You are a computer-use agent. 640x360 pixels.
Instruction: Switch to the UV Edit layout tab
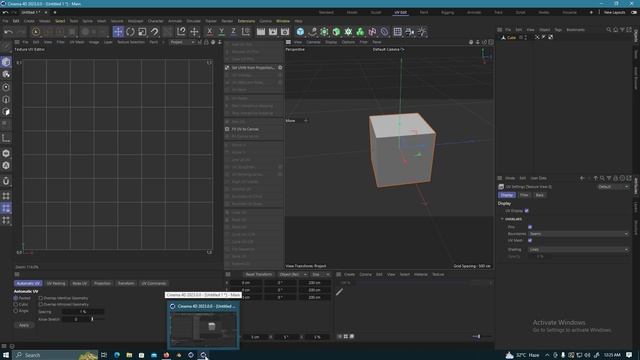click(400, 12)
